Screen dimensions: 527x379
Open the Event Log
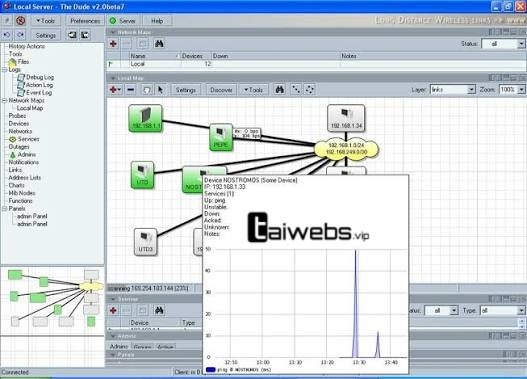[x=39, y=93]
